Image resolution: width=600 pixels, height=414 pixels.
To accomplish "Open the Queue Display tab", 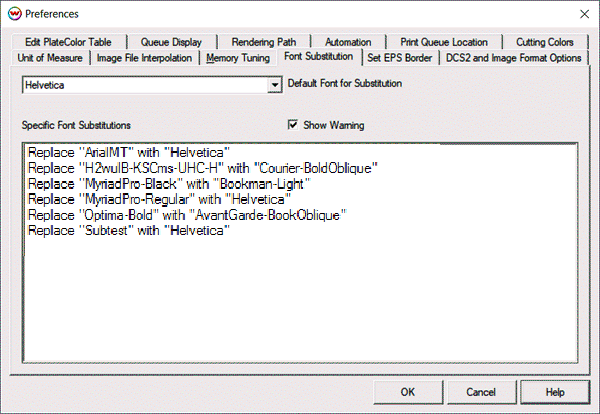I will tap(173, 42).
